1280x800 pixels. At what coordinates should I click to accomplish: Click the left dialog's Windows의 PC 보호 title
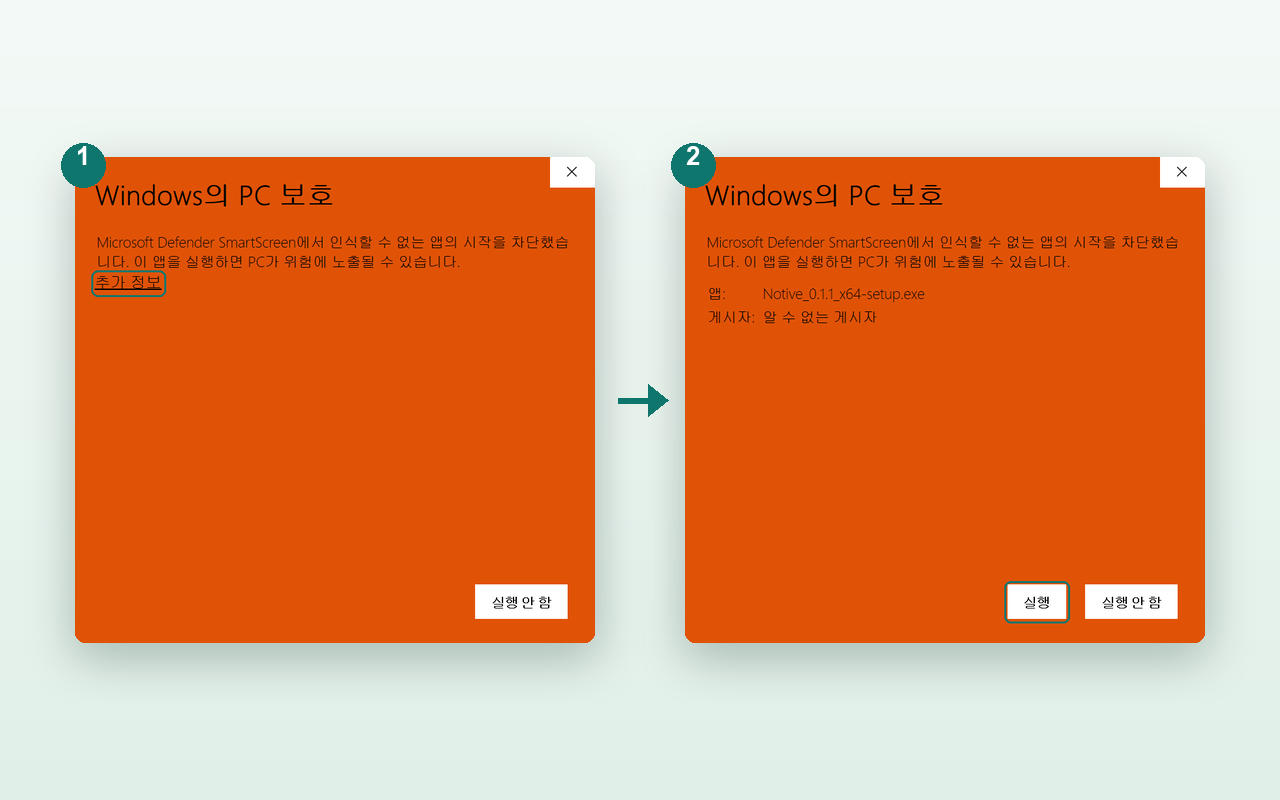point(215,195)
